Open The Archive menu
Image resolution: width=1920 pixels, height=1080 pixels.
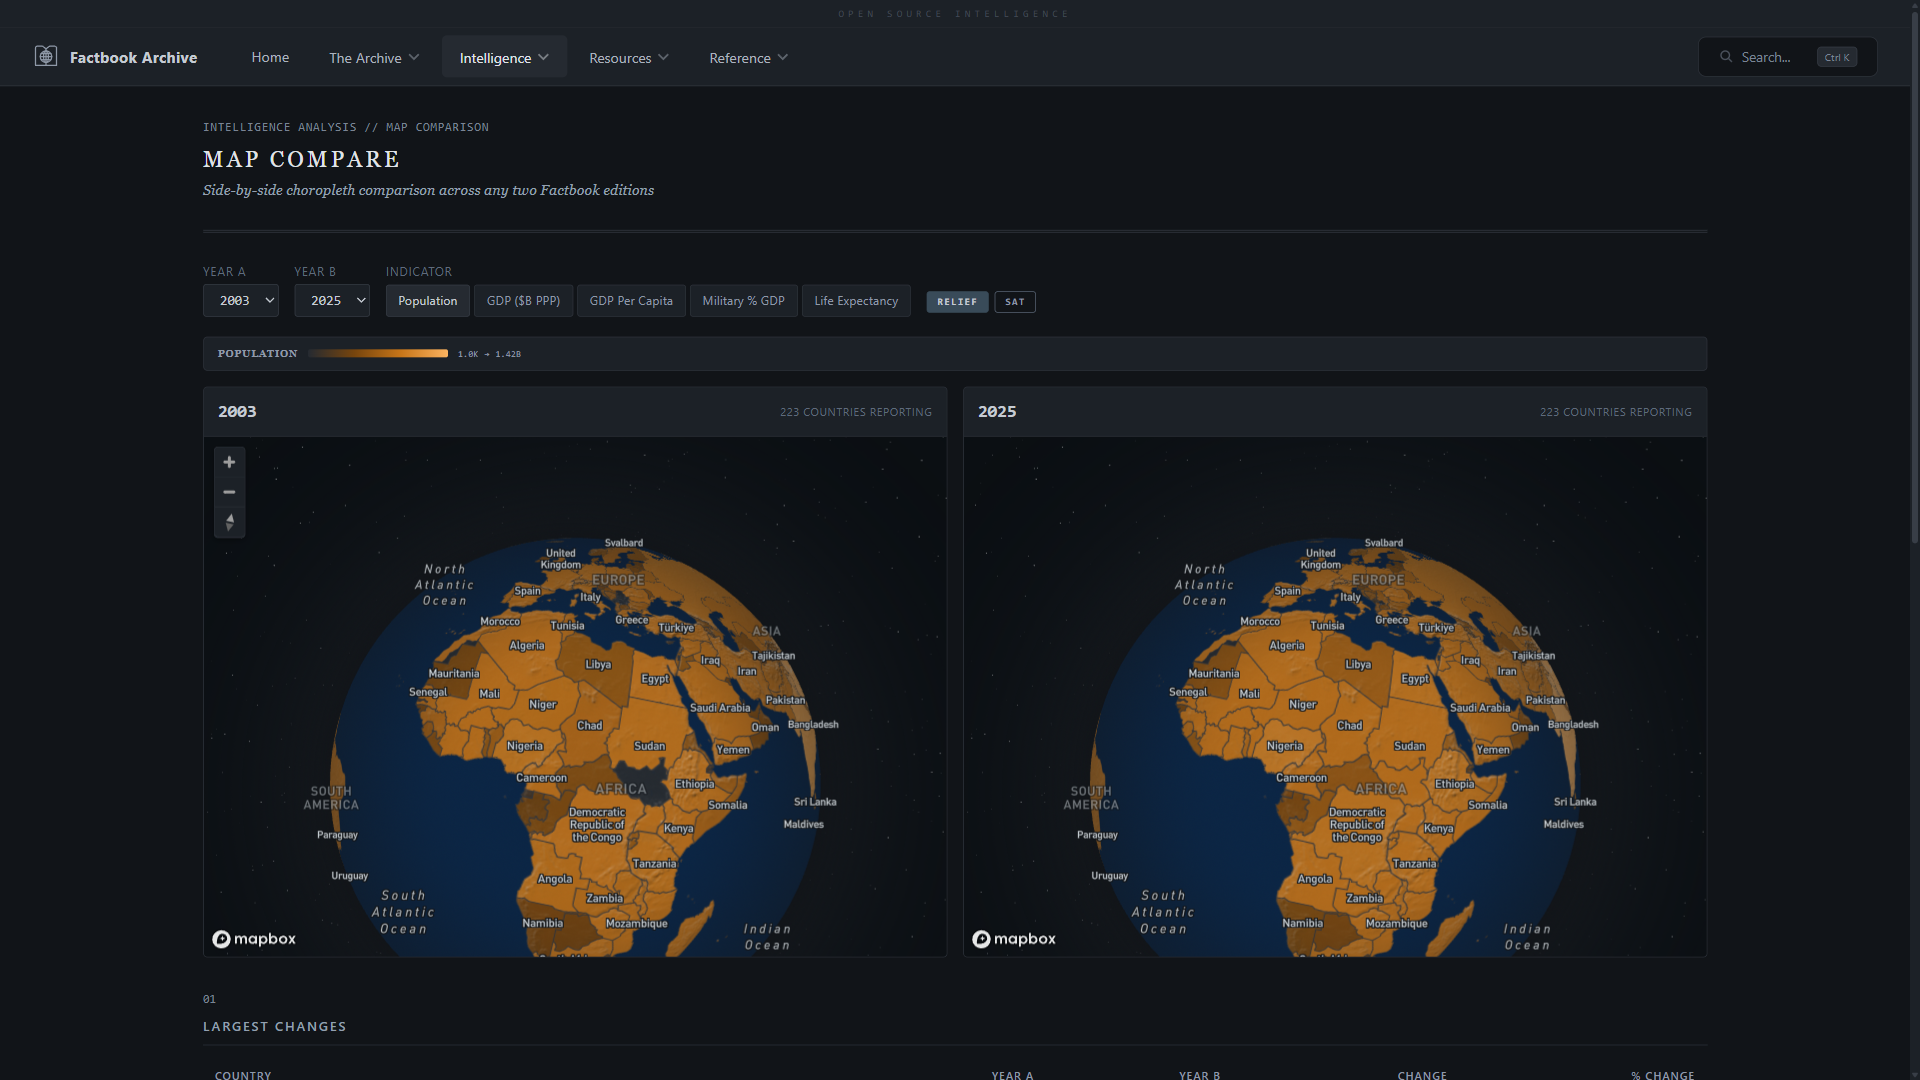click(374, 58)
